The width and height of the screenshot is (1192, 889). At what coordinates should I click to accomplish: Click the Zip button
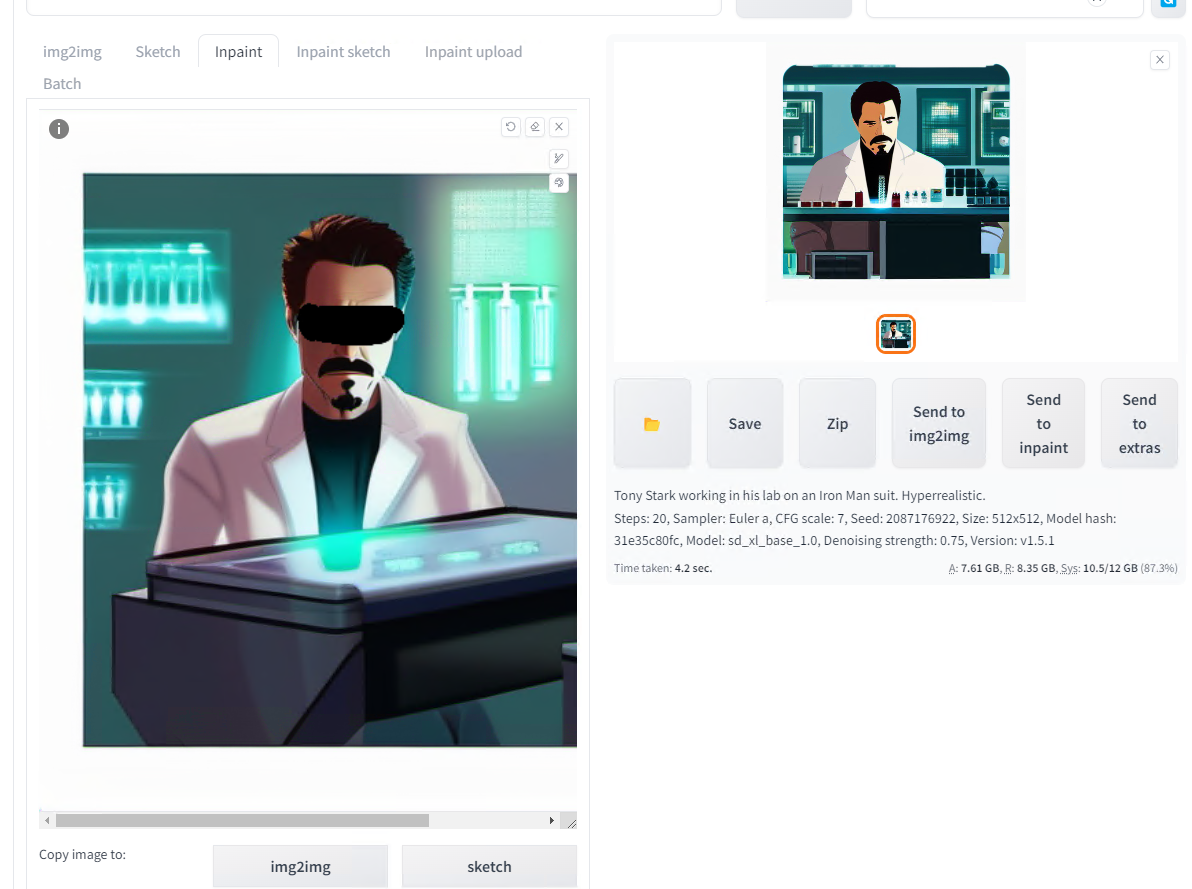[838, 424]
